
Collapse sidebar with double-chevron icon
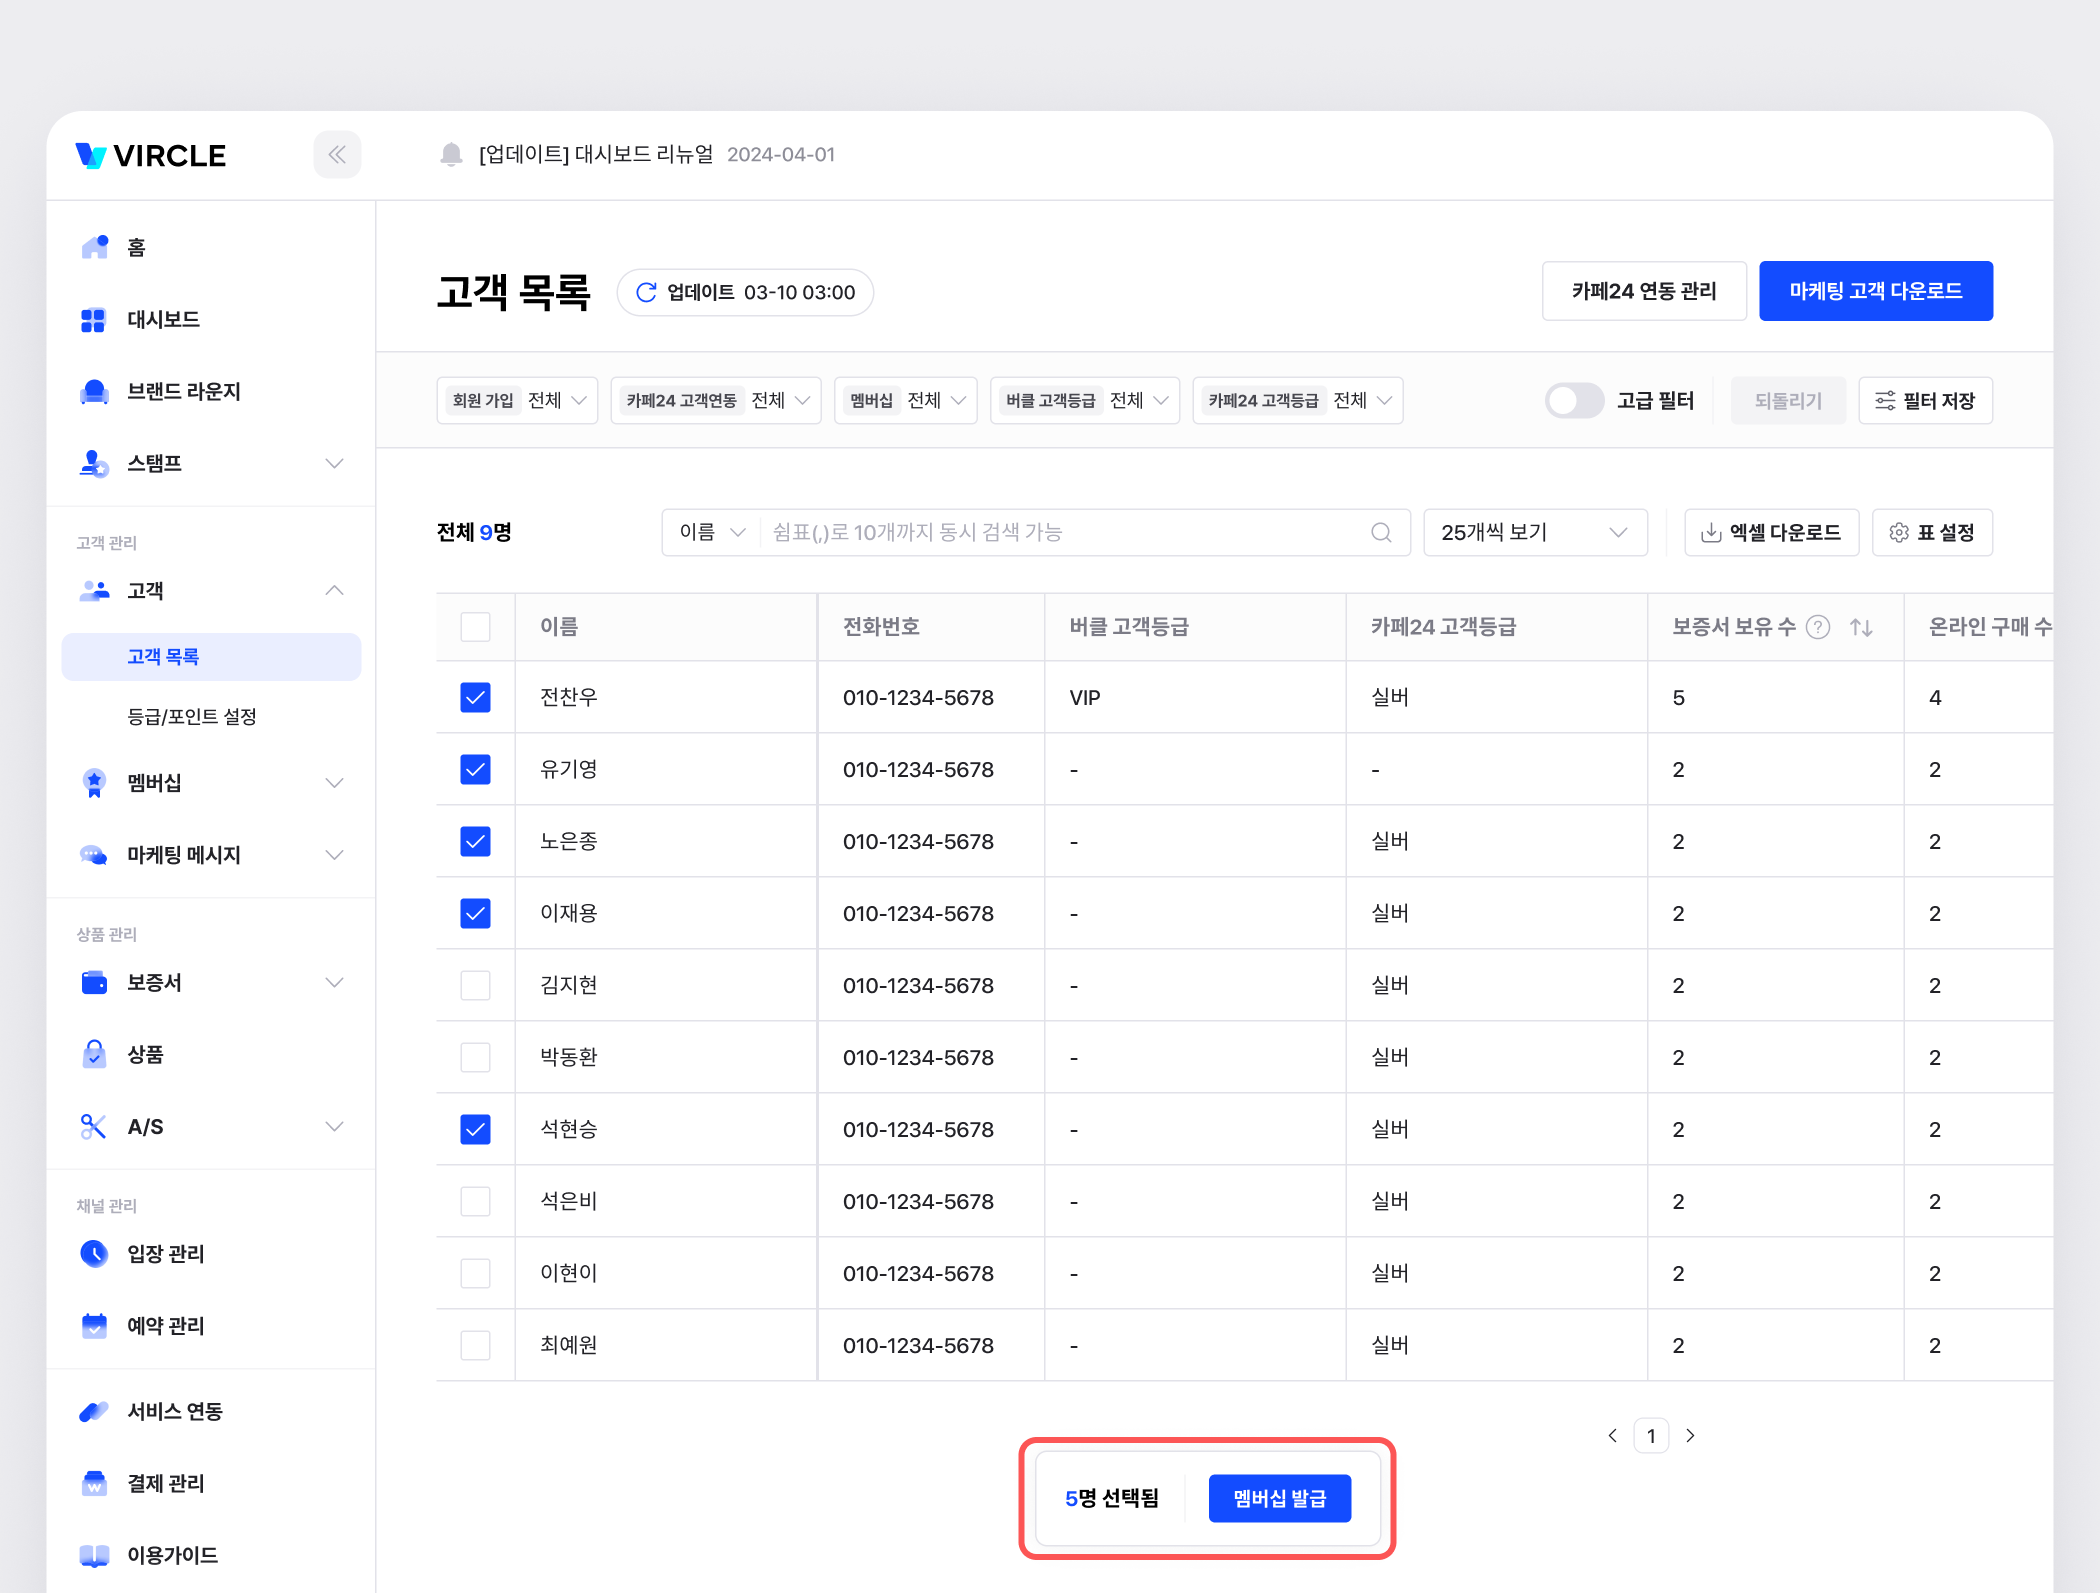(x=337, y=155)
